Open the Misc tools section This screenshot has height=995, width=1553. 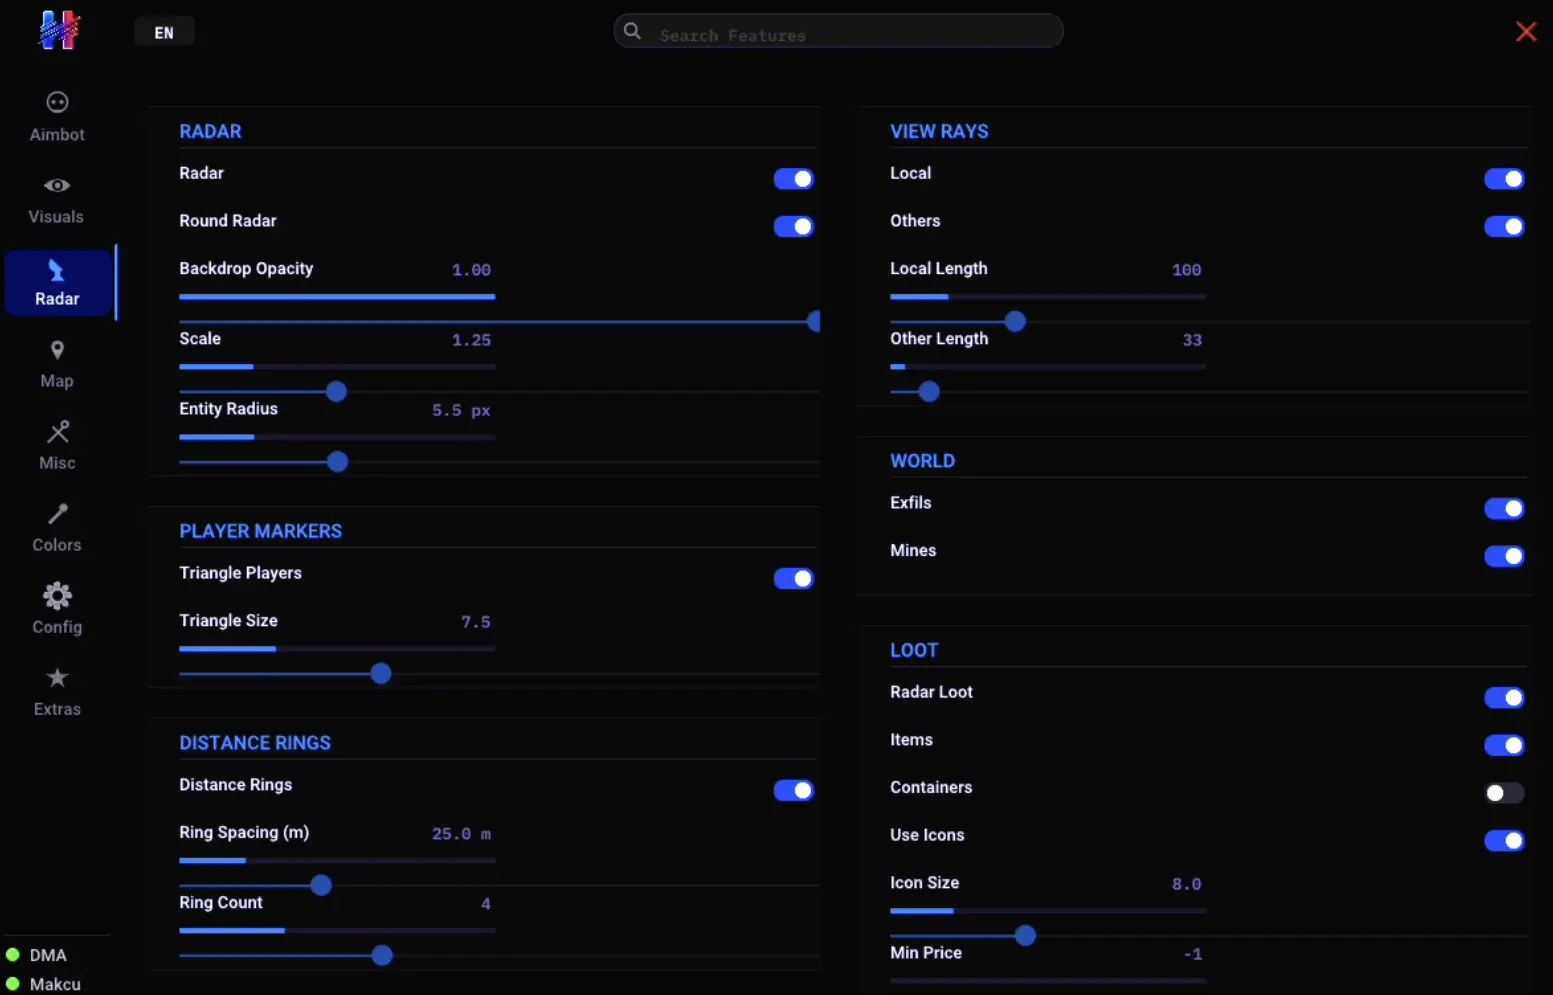click(x=57, y=445)
